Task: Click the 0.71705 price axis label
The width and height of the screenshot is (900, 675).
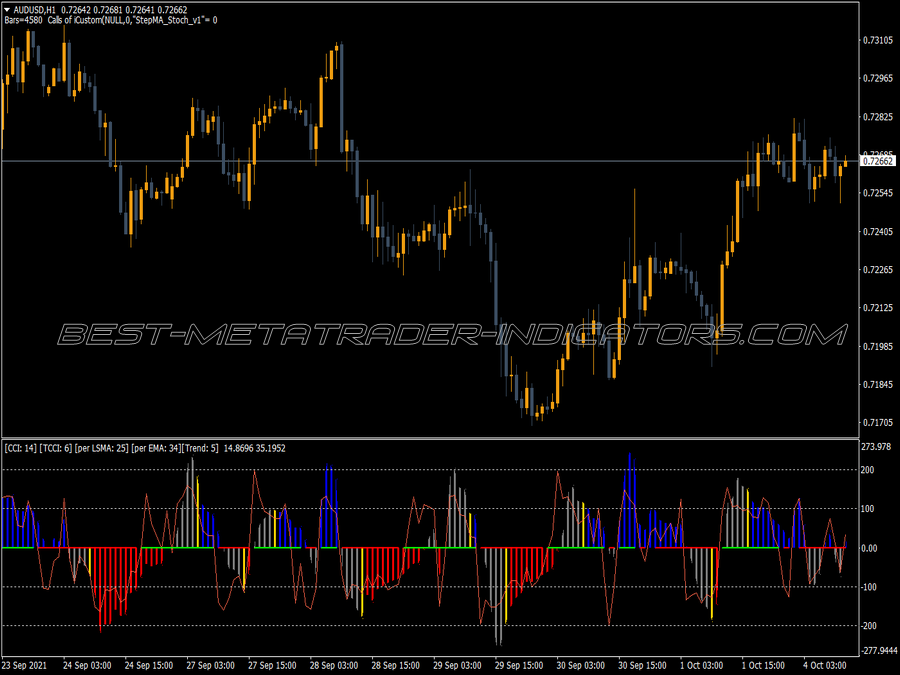Action: pos(878,423)
